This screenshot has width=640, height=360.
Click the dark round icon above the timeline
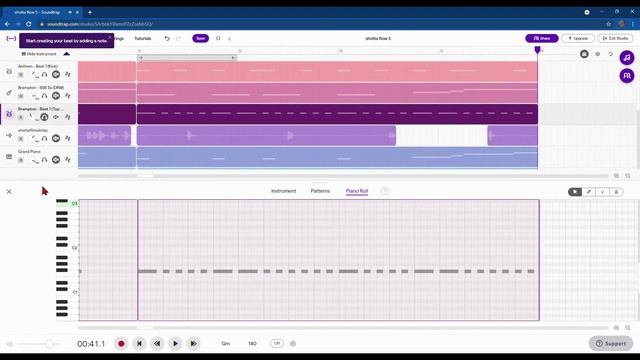point(584,54)
